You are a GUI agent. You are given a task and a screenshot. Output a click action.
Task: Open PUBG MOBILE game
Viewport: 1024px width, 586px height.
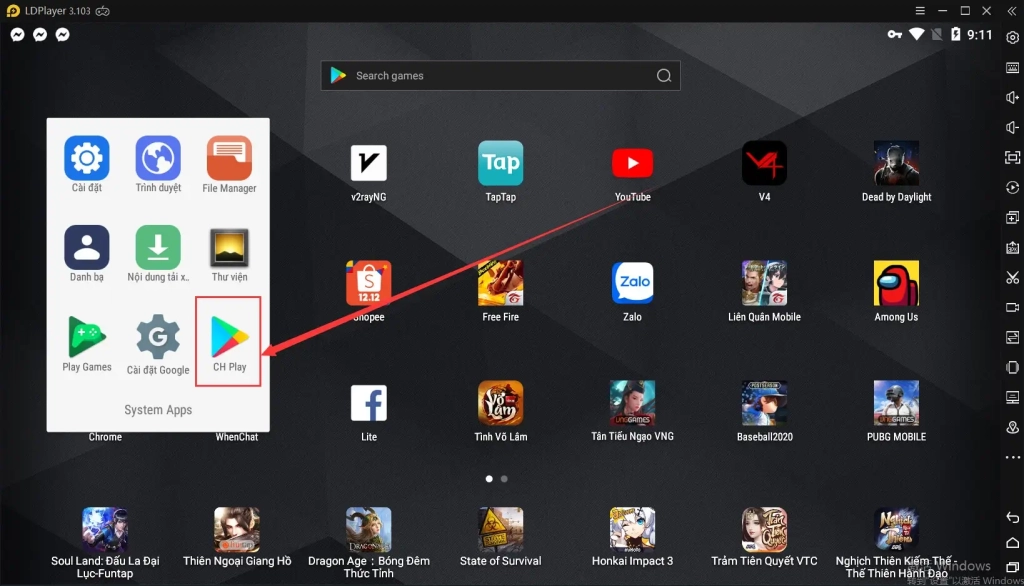[x=896, y=403]
